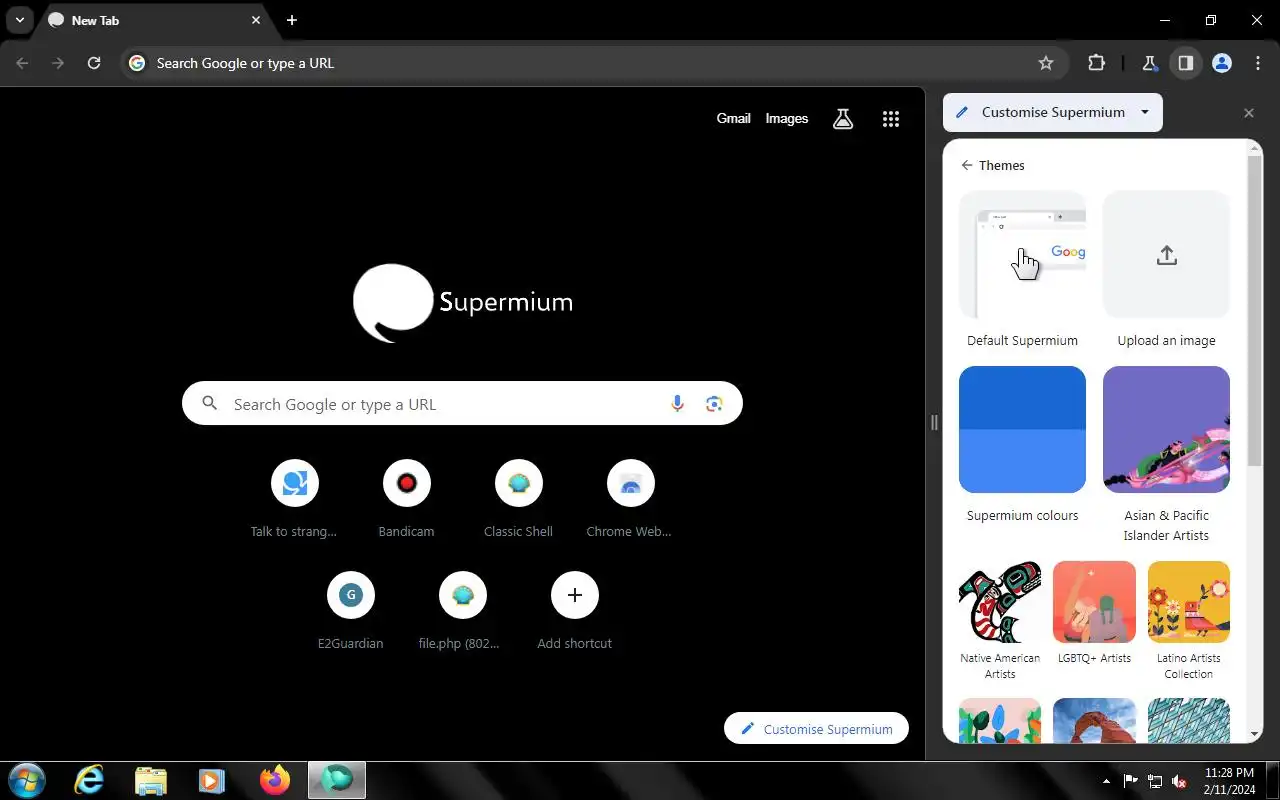The height and width of the screenshot is (800, 1280).
Task: Click the Supermium taskbar button
Action: [337, 780]
